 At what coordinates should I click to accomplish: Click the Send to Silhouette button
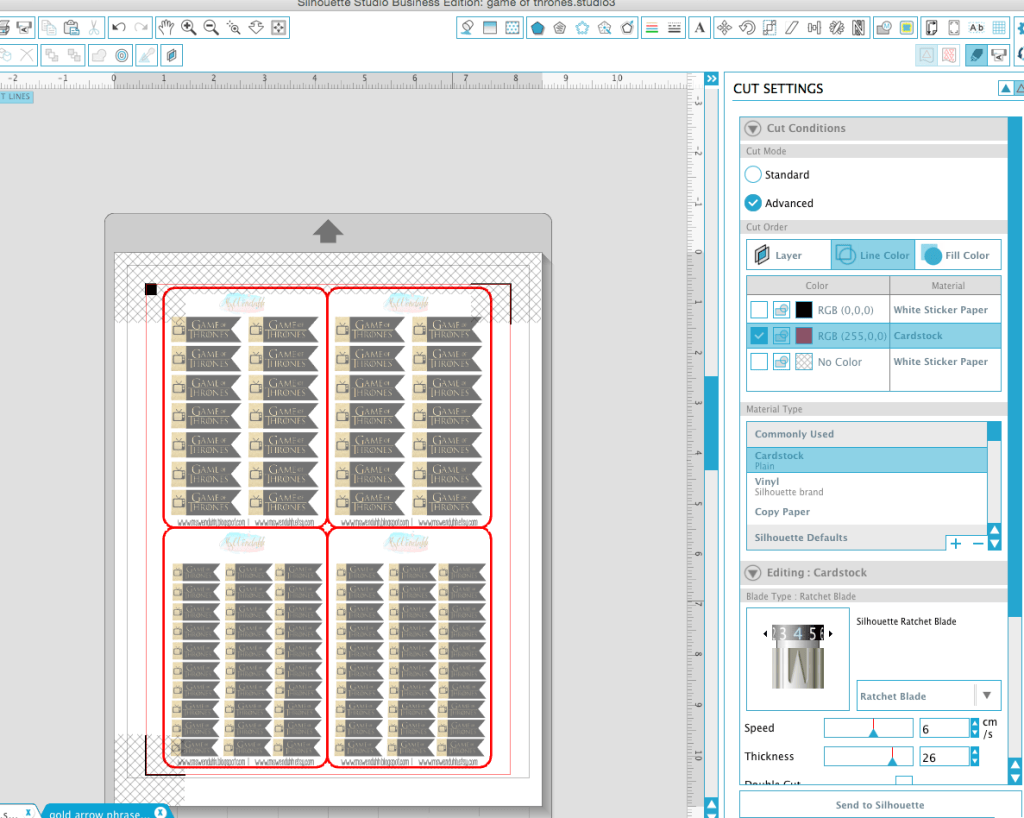point(880,805)
